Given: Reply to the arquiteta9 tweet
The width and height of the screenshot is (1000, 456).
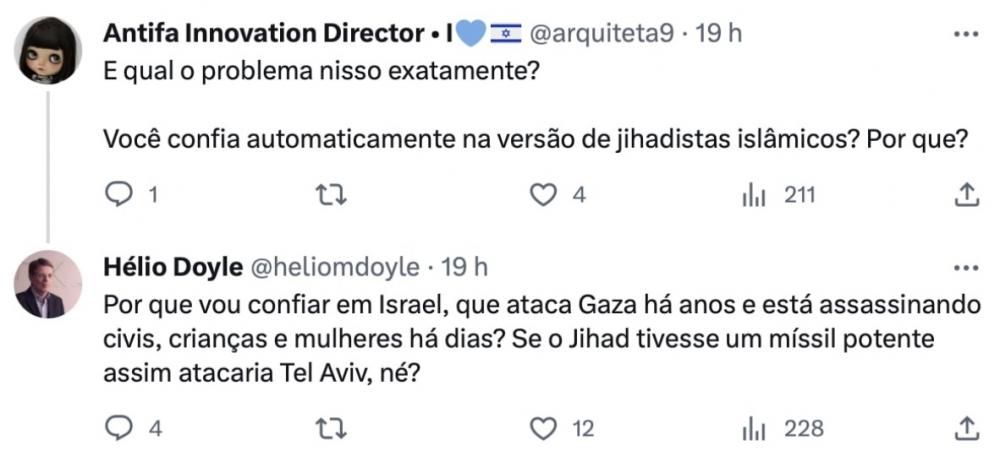Looking at the screenshot, I should pos(120,196).
